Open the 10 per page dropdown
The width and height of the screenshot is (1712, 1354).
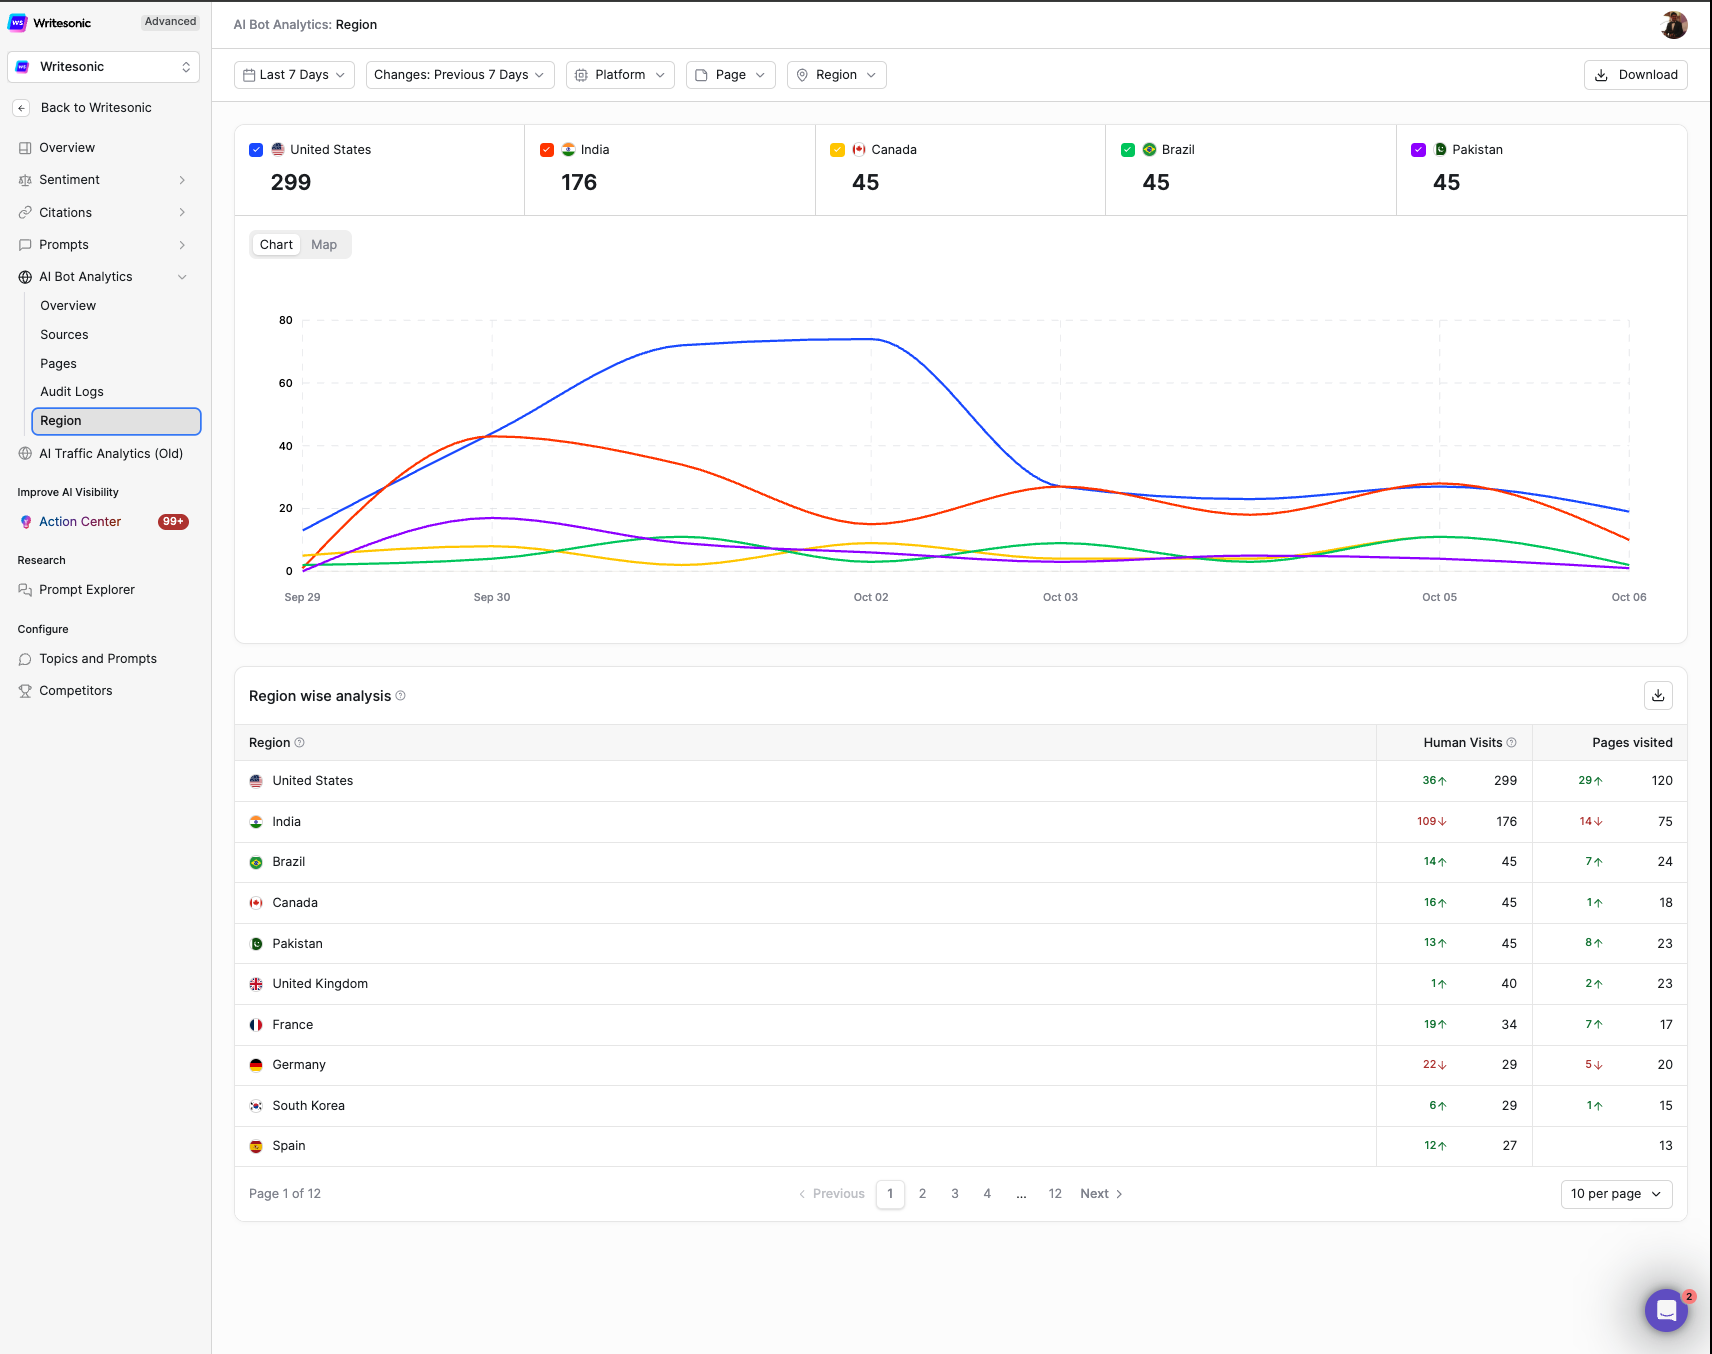pyautogui.click(x=1615, y=1194)
